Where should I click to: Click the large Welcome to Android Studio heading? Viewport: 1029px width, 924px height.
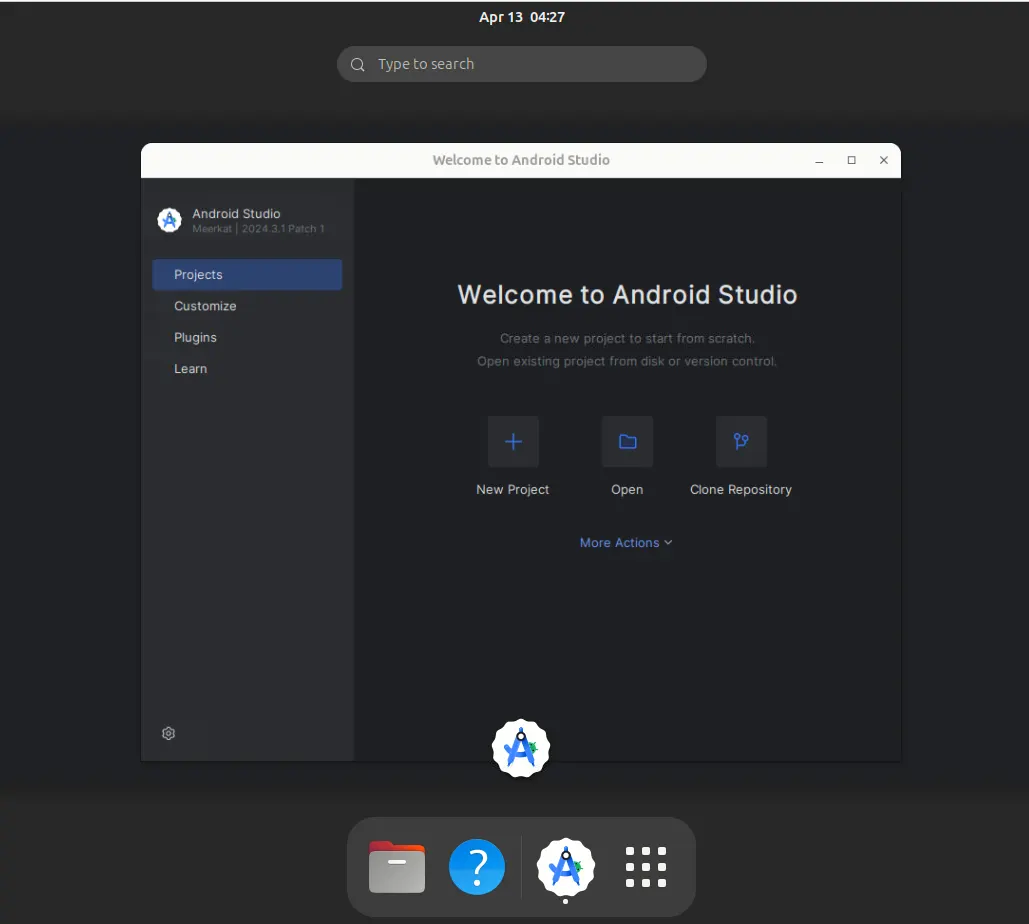pos(627,295)
